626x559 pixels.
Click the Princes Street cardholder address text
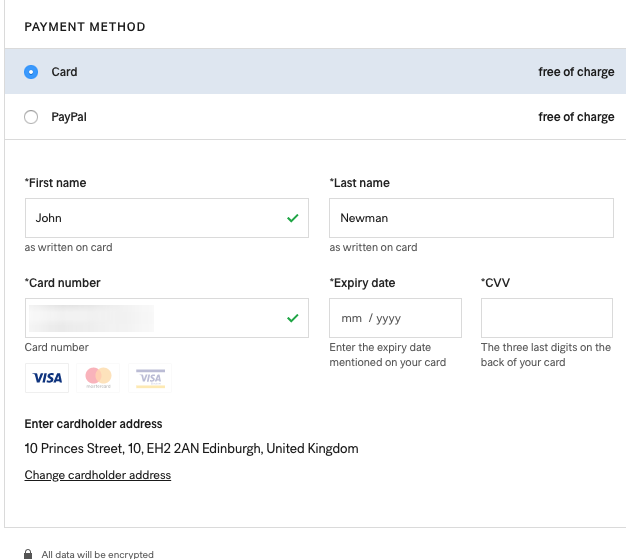point(191,449)
